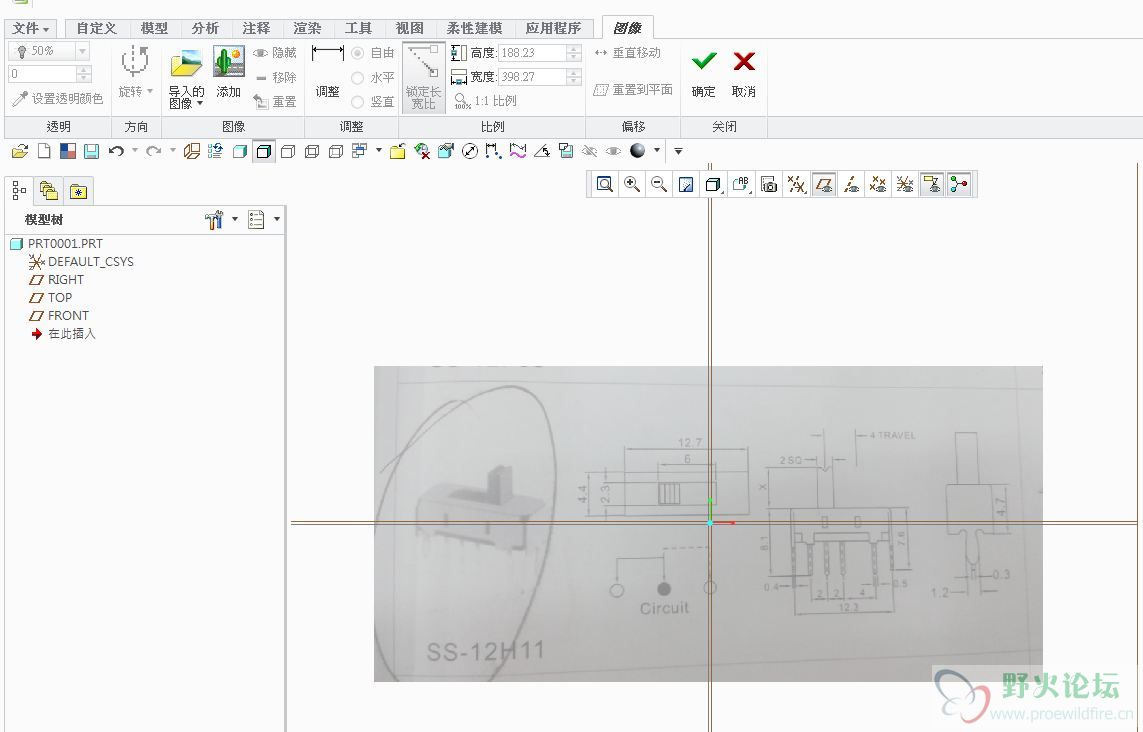Viewport: 1143px width, 732px height.
Task: Confirm with the 确定 checkmark button
Action: coord(703,73)
